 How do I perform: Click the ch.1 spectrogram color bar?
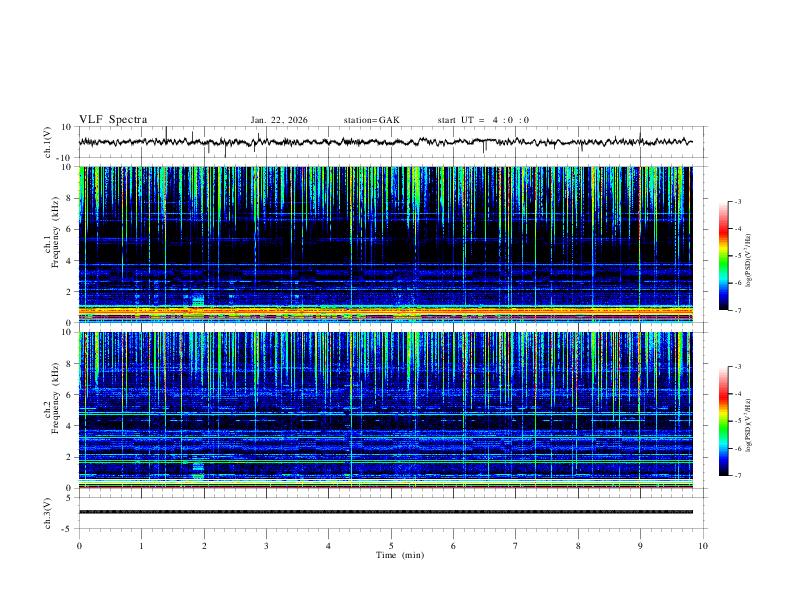pos(723,256)
